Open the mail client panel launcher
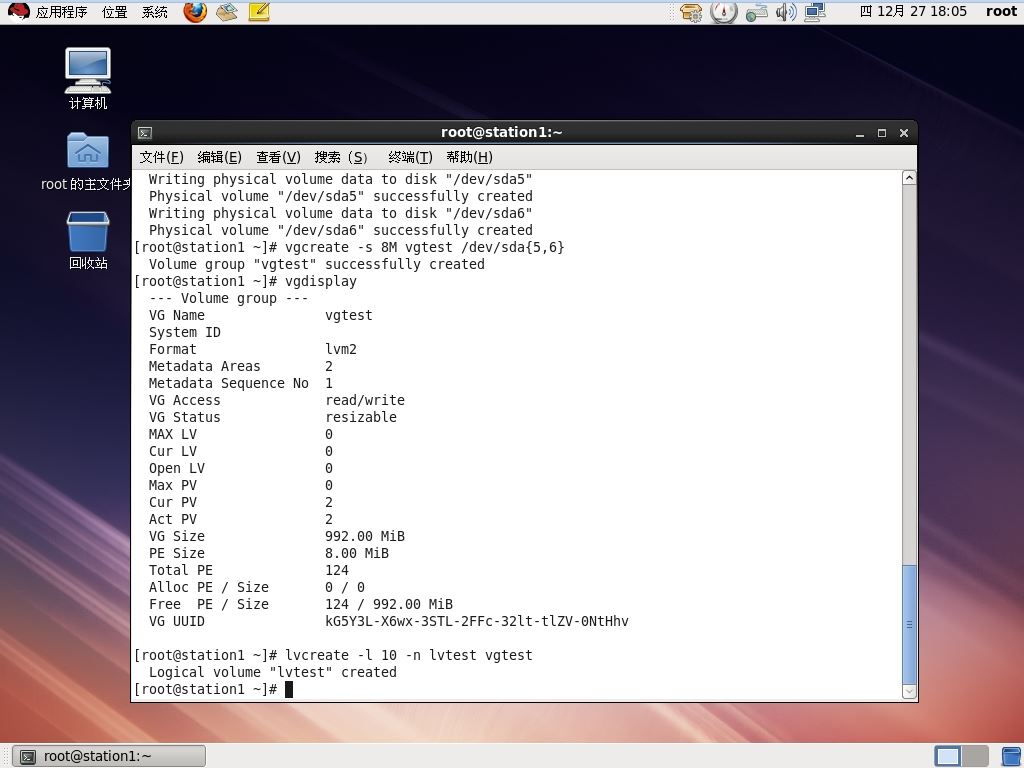This screenshot has width=1024, height=768. tap(227, 12)
